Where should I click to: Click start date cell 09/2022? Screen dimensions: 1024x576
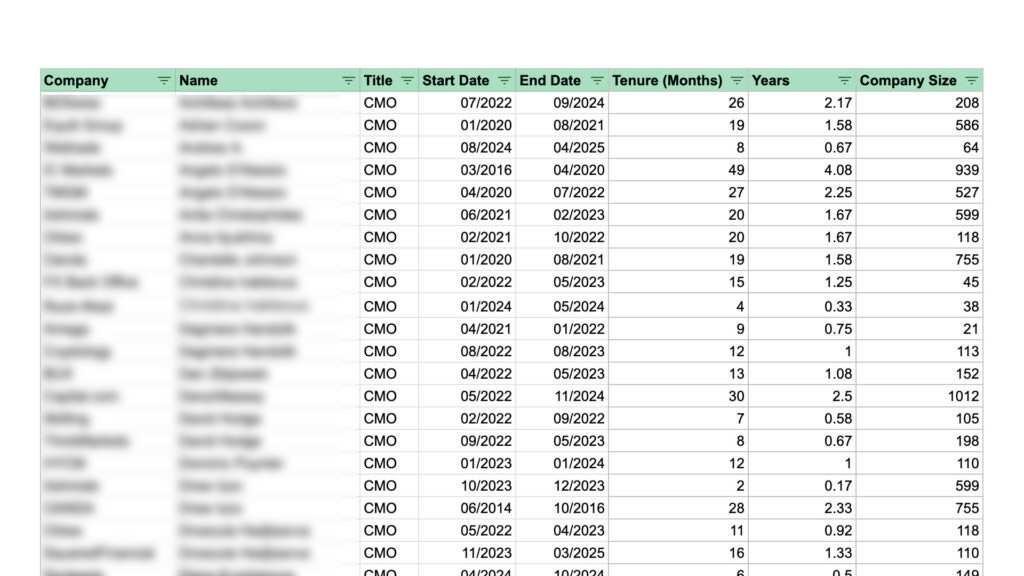point(467,441)
